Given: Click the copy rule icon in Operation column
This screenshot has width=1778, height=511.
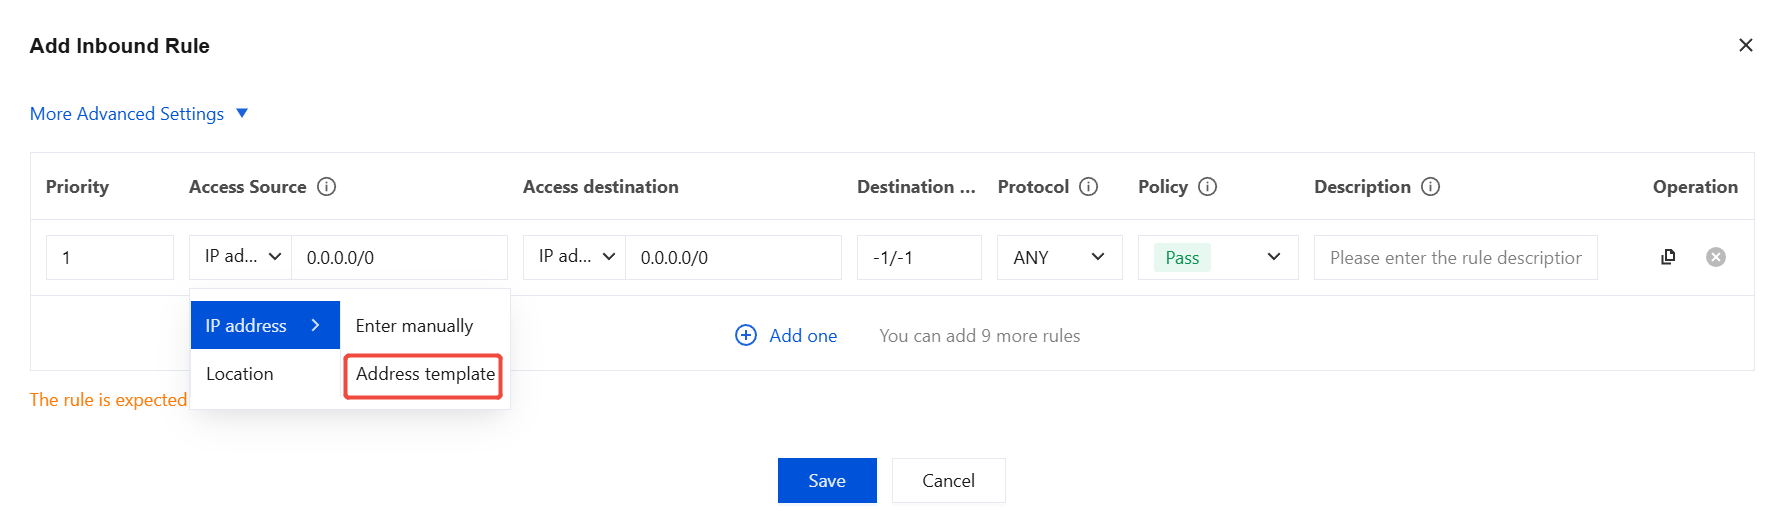Looking at the screenshot, I should tap(1667, 257).
